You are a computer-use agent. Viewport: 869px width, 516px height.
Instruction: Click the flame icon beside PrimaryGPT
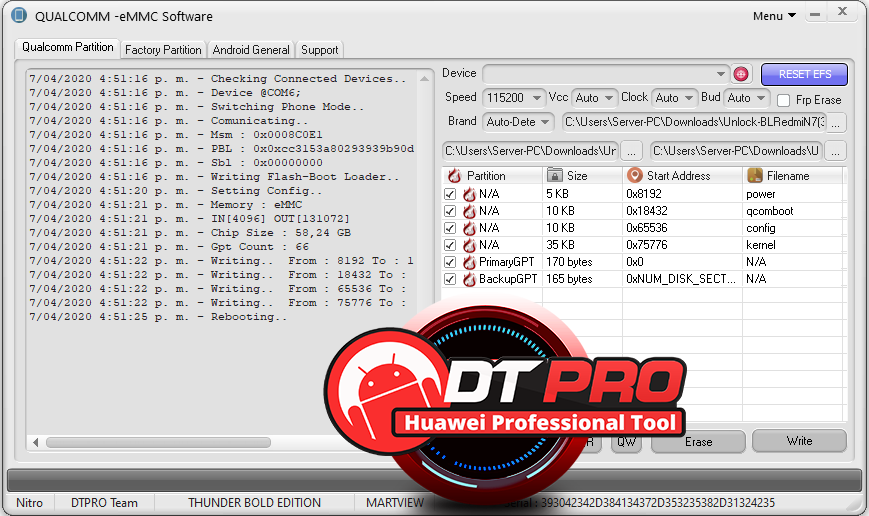pos(469,262)
